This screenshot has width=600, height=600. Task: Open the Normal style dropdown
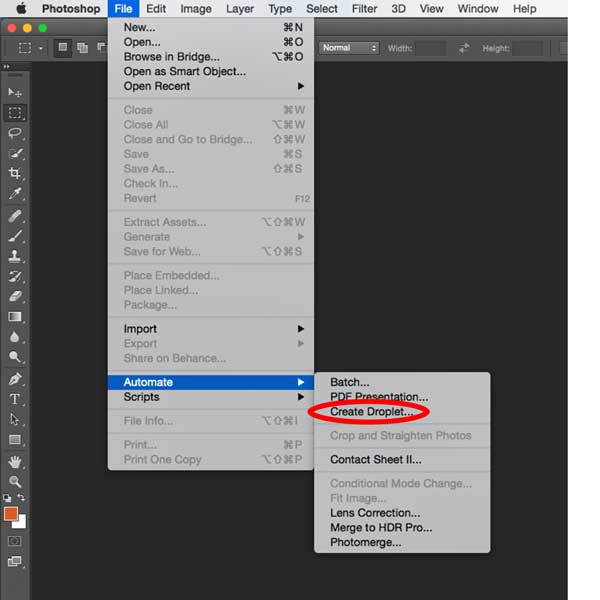pyautogui.click(x=349, y=48)
